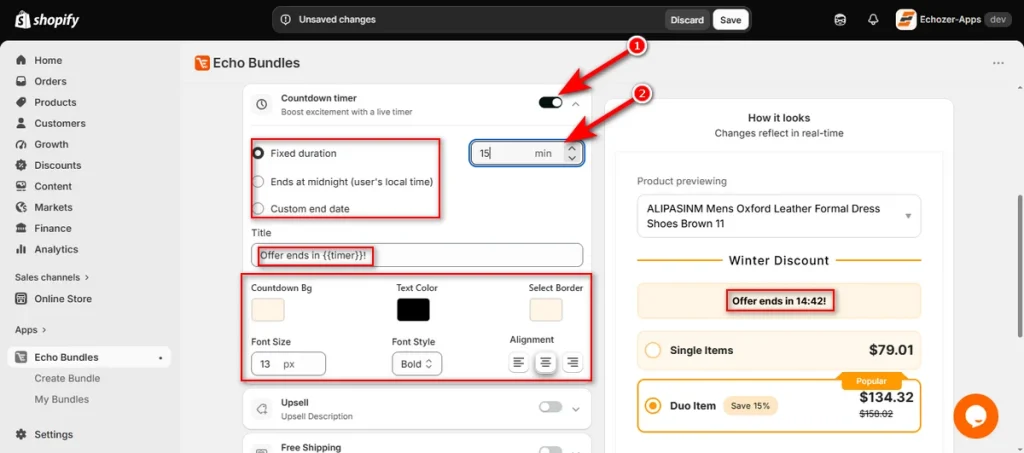1024x453 pixels.
Task: Expand Sales channels in sidebar
Action: [52, 277]
